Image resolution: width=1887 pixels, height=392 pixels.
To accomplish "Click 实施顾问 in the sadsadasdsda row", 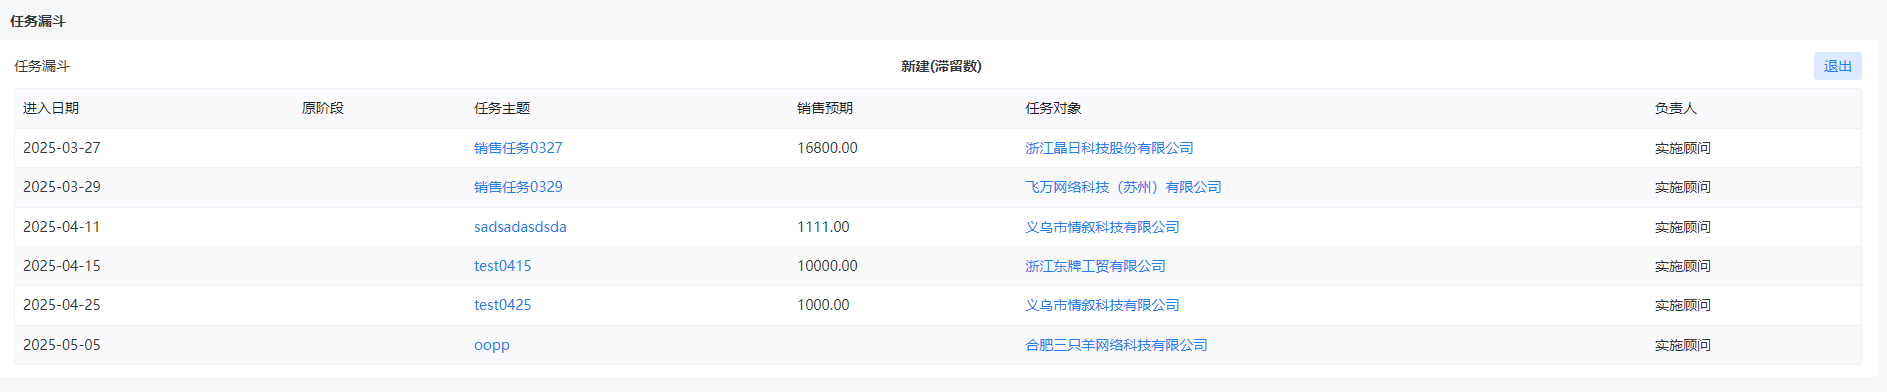I will pyautogui.click(x=1682, y=227).
